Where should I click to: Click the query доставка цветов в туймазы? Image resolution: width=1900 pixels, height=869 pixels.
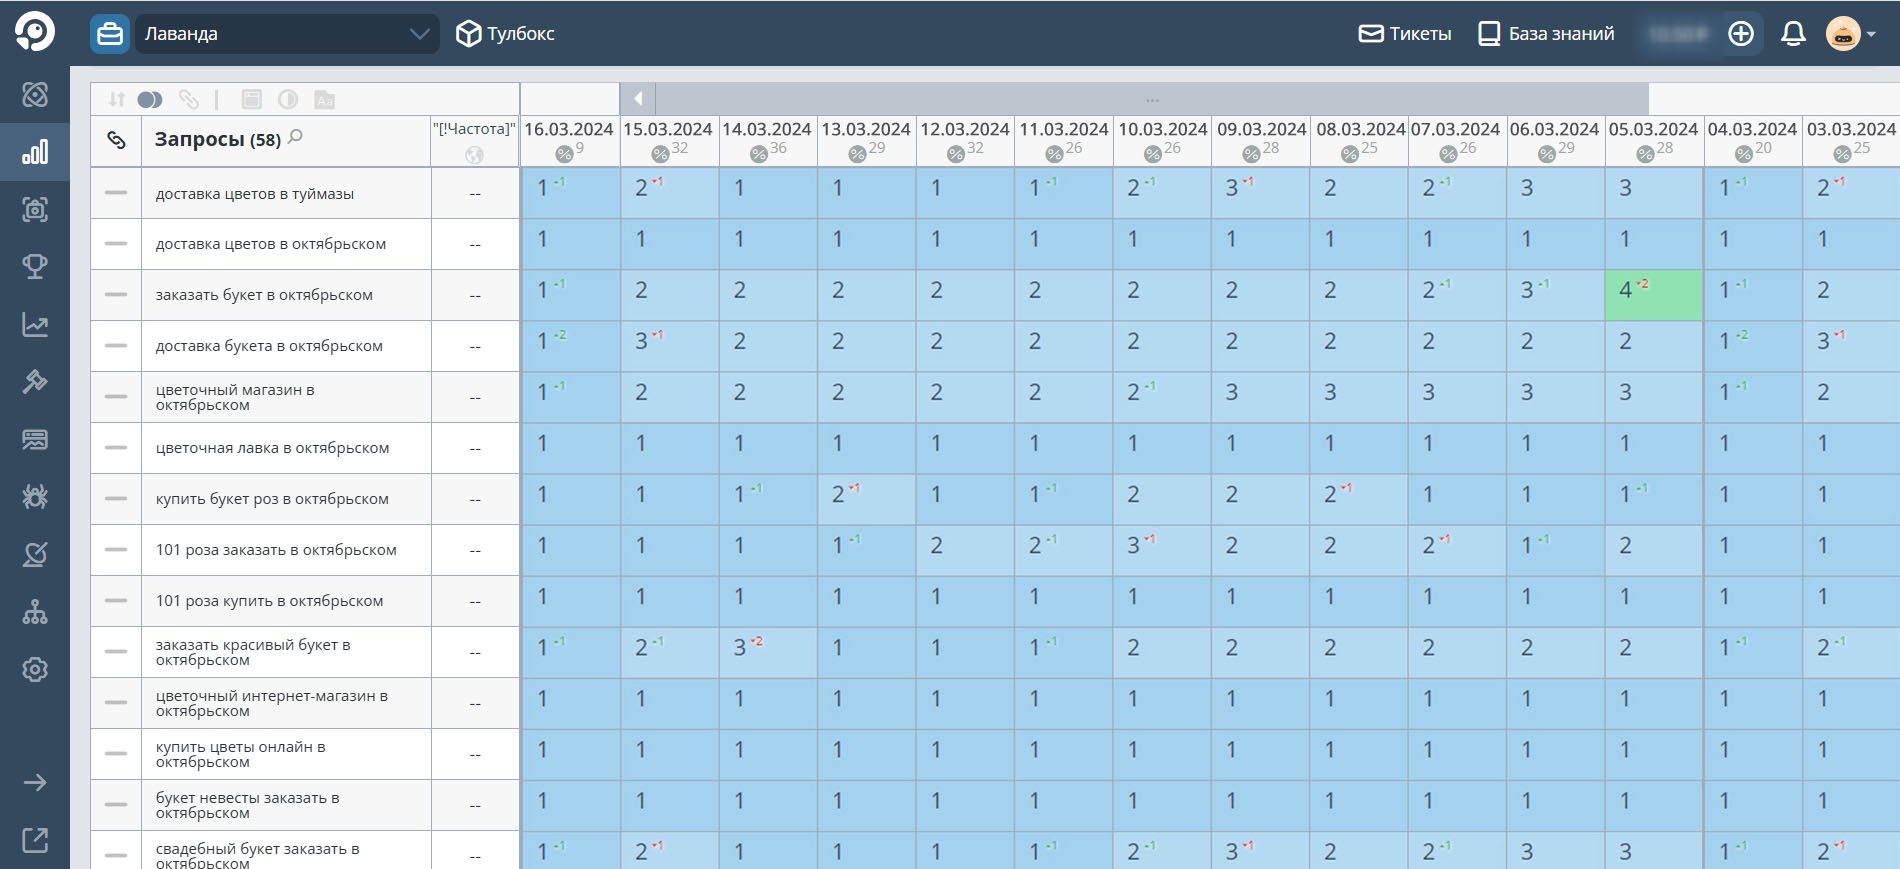(255, 194)
